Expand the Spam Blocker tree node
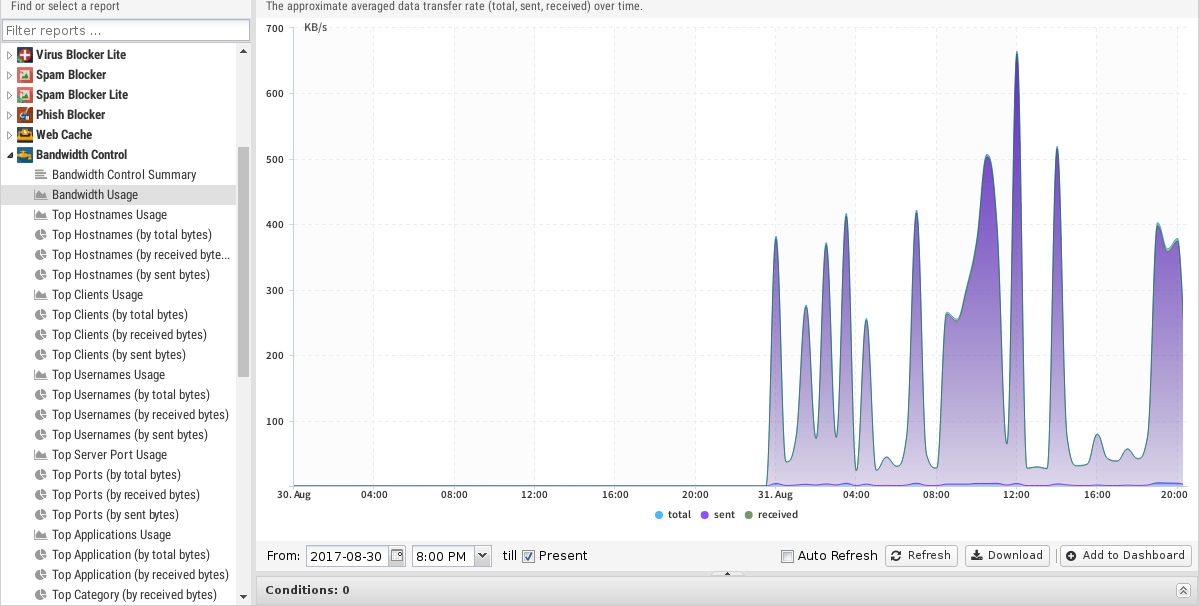Screen dimensions: 1199x606 (9, 75)
